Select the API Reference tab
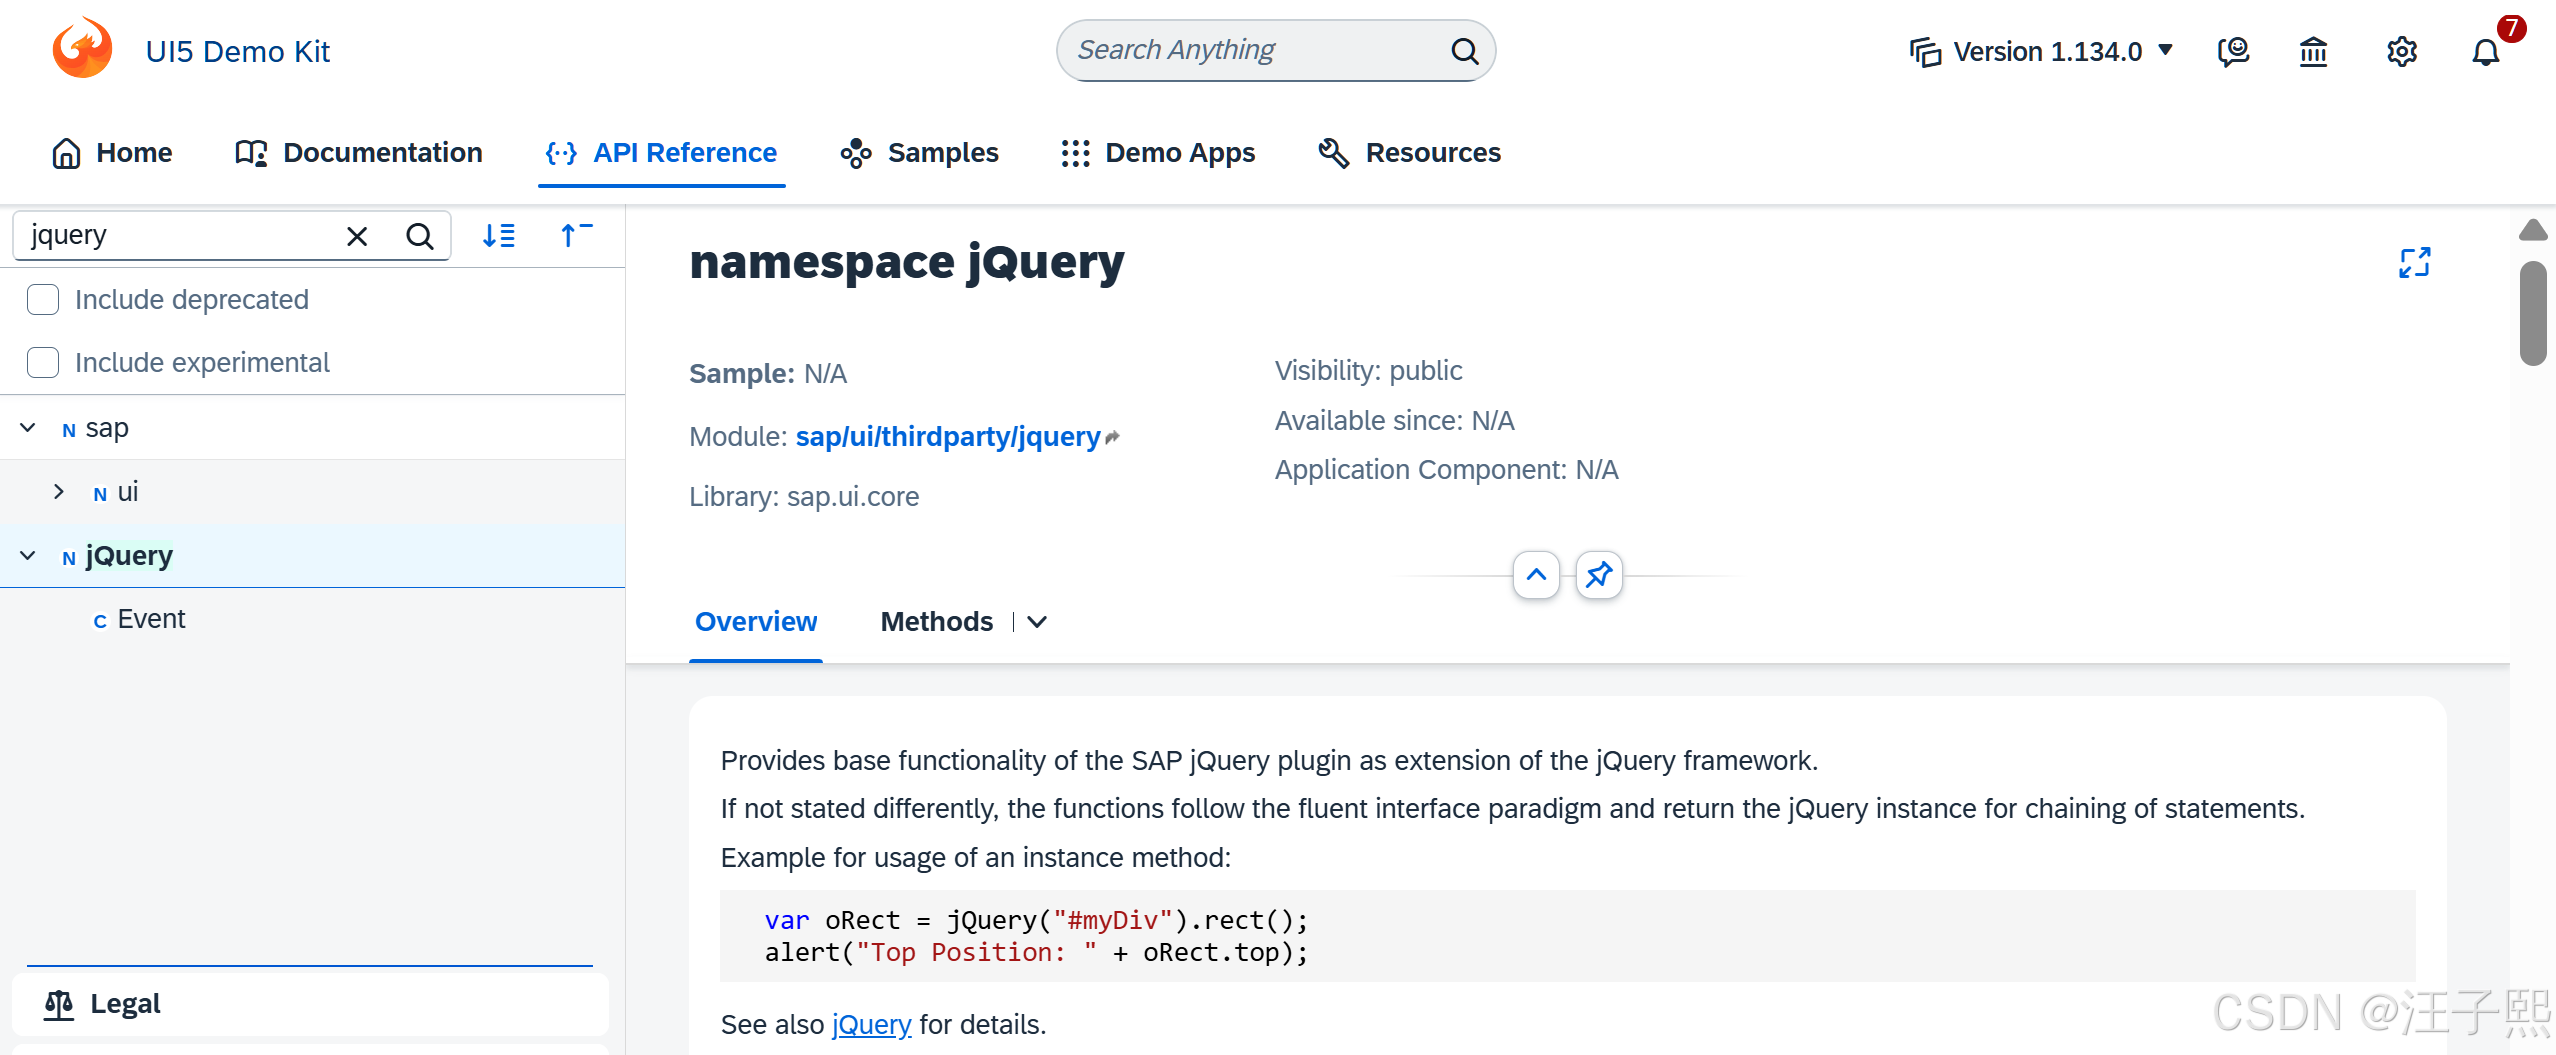The height and width of the screenshot is (1055, 2556). coord(661,153)
